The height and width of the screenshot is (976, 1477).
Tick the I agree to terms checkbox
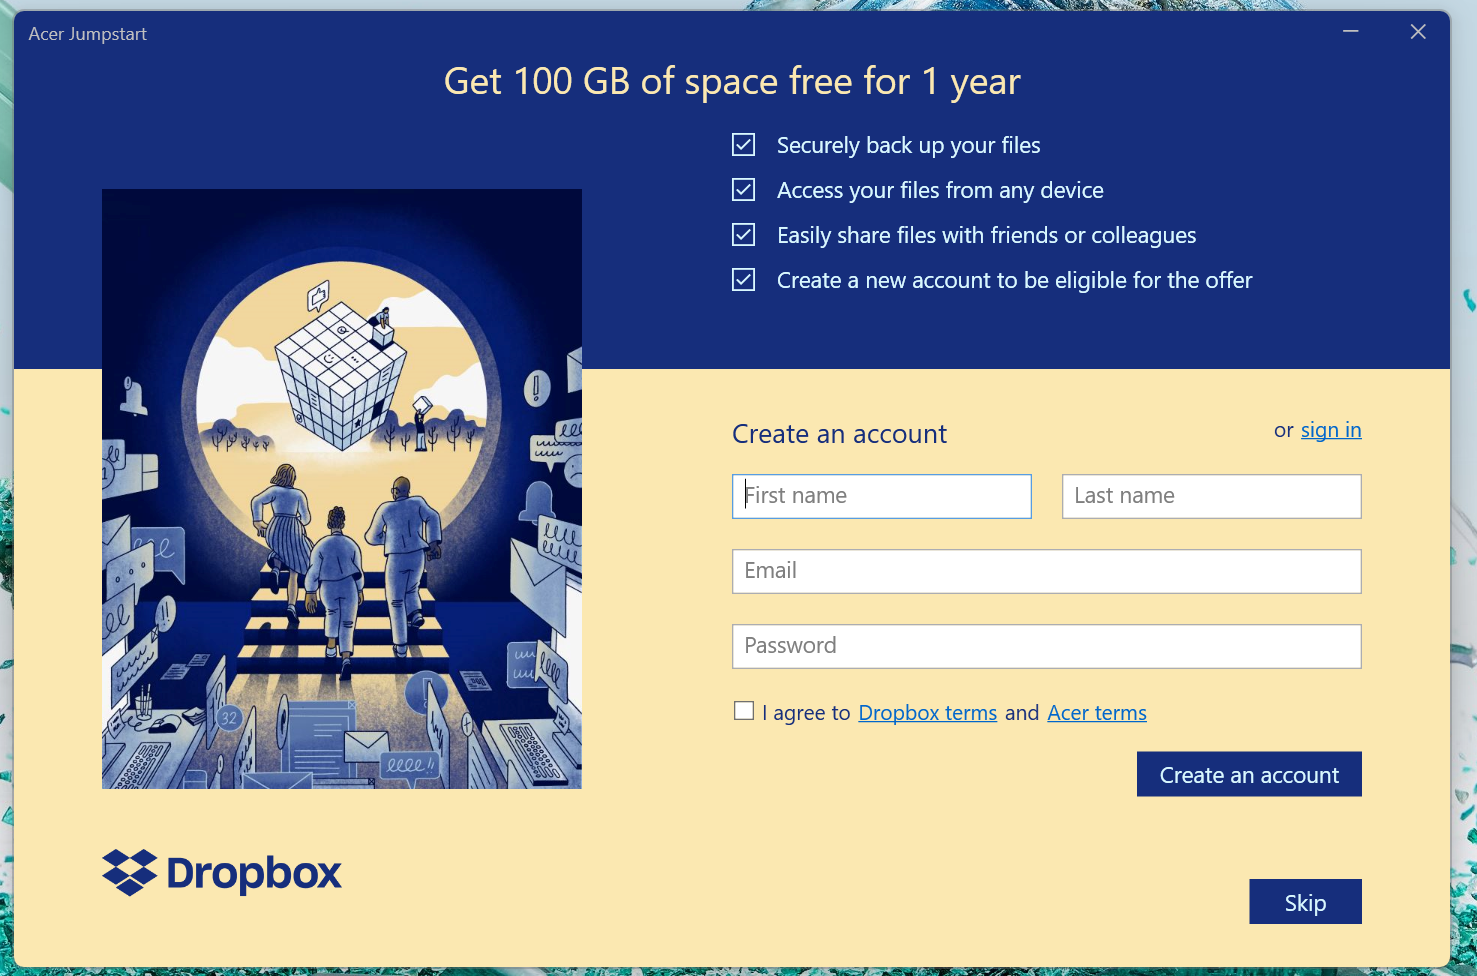click(744, 711)
